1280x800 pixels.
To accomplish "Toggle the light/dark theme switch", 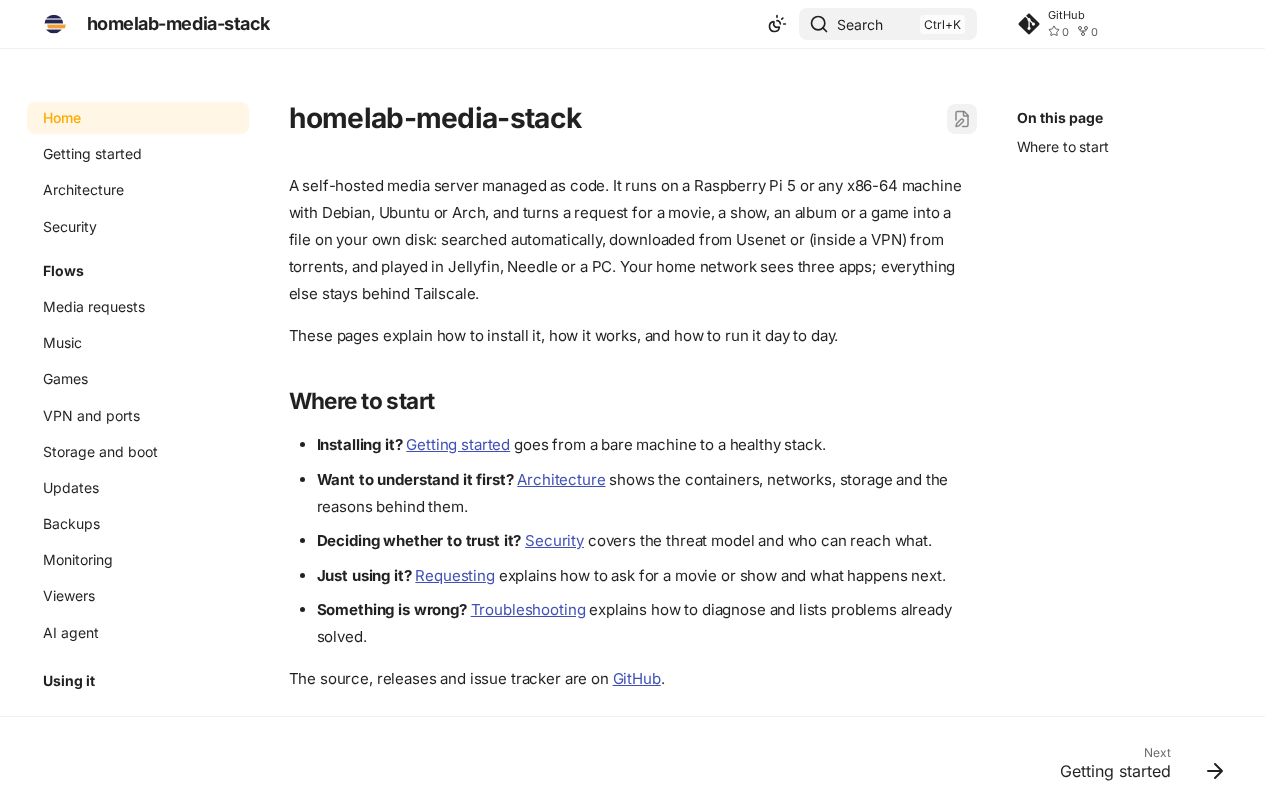I will [x=777, y=24].
